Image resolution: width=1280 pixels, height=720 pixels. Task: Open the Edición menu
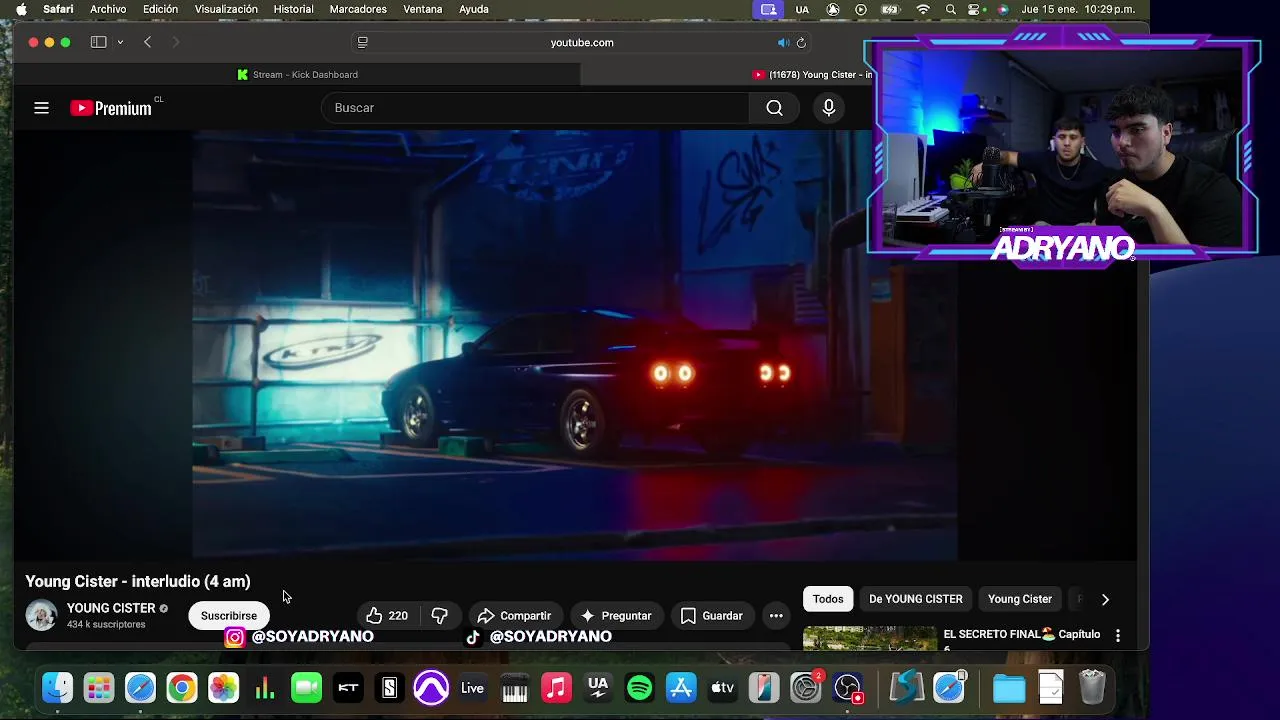(x=160, y=9)
